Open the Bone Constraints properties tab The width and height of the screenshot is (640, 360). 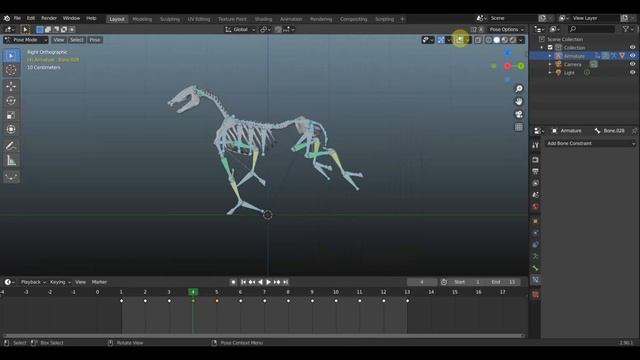(x=536, y=280)
